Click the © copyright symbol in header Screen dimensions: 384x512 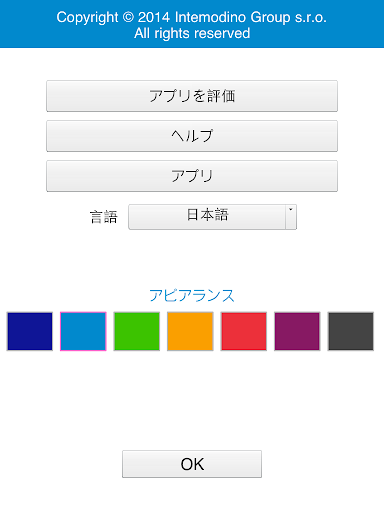pyautogui.click(x=128, y=17)
